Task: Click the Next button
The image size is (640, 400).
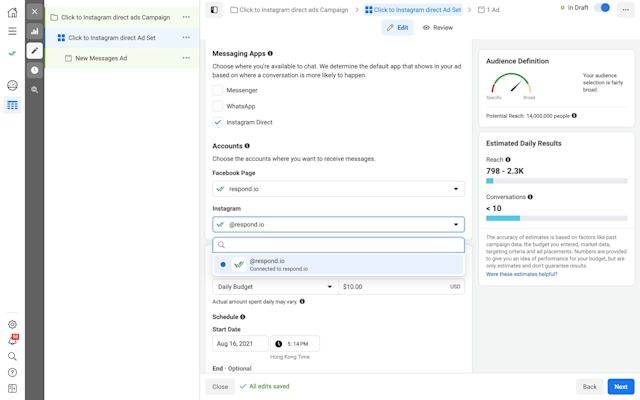Action: [621, 387]
